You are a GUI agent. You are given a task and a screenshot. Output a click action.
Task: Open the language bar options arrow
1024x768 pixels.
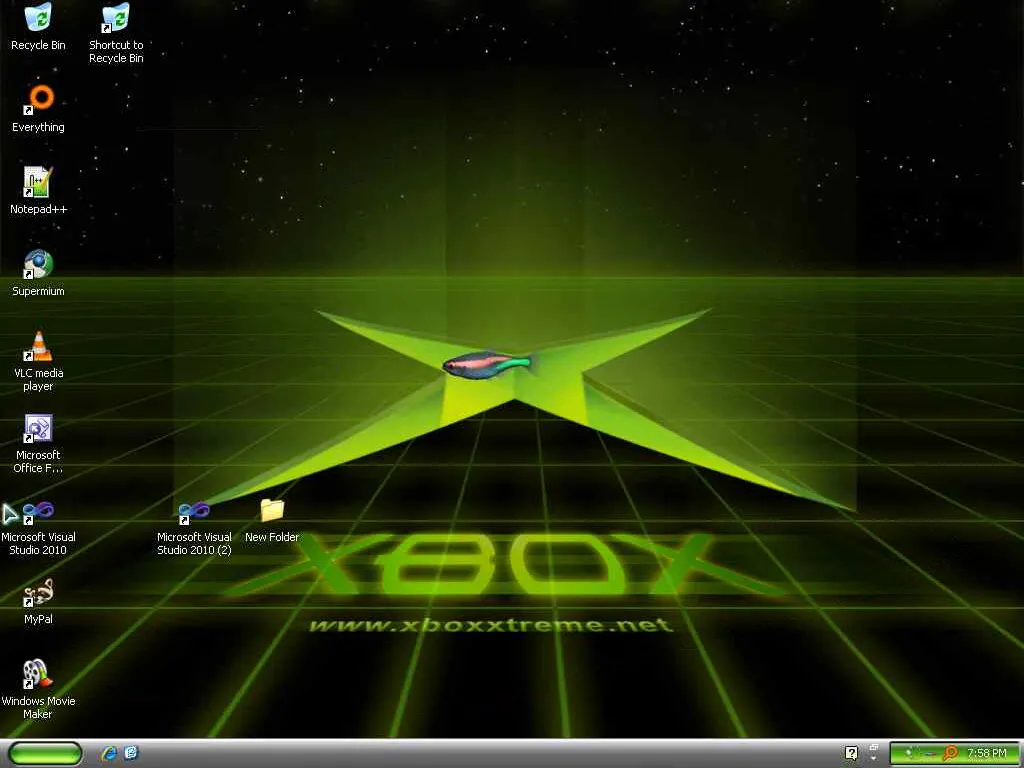point(874,758)
